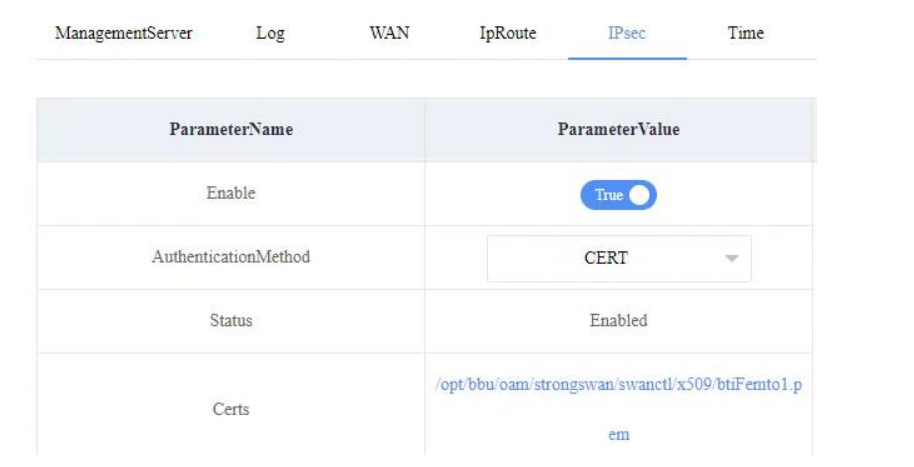Click the ParameterName column header
914x467 pixels.
(x=231, y=130)
